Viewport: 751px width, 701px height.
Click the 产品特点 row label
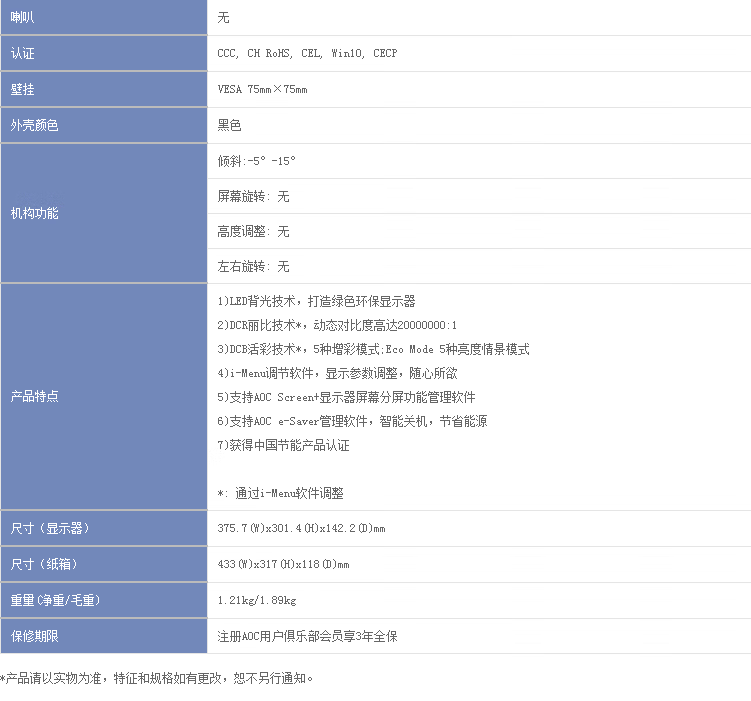34,396
